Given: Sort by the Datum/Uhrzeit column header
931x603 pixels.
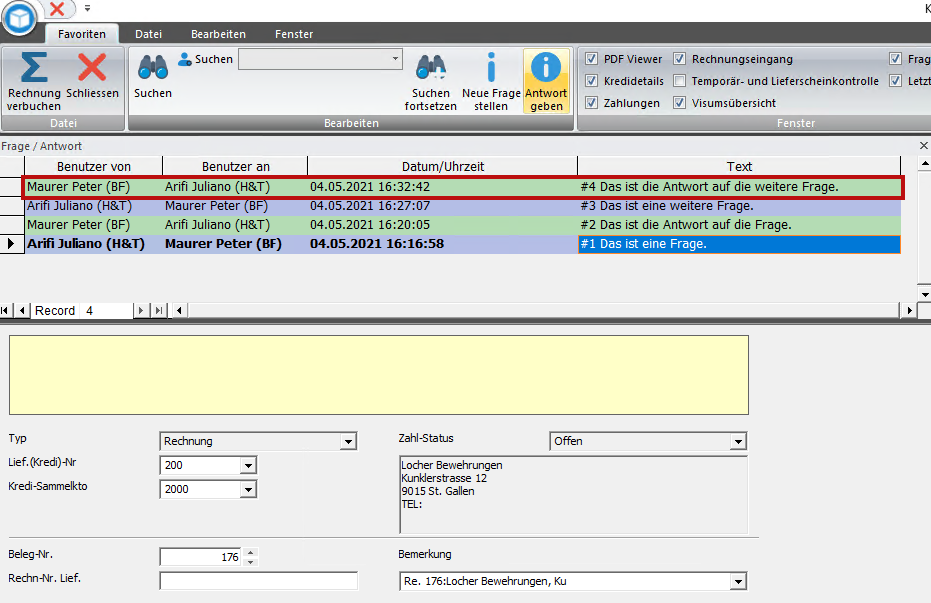Looking at the screenshot, I should (442, 166).
